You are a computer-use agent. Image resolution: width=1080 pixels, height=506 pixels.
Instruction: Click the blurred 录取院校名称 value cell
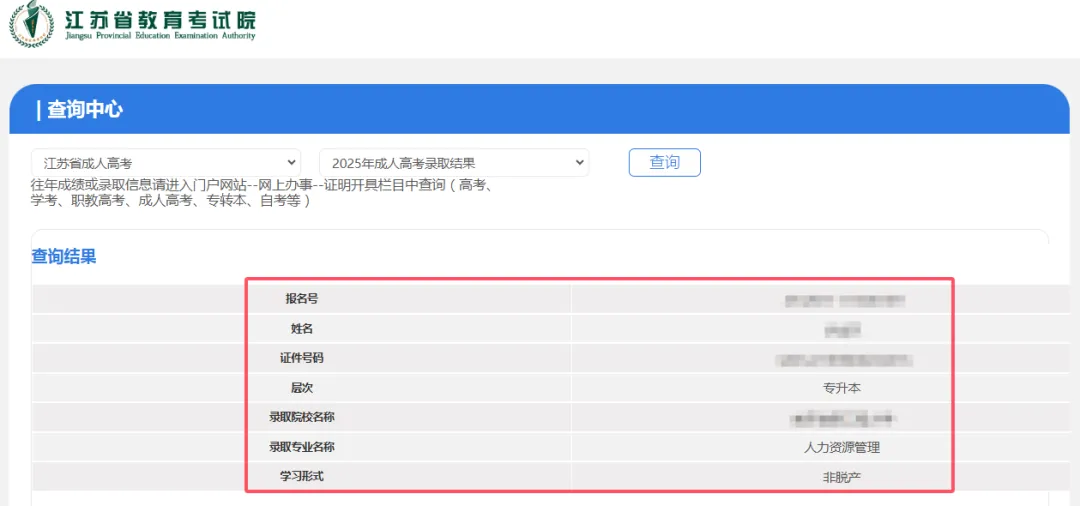pyautogui.click(x=841, y=417)
